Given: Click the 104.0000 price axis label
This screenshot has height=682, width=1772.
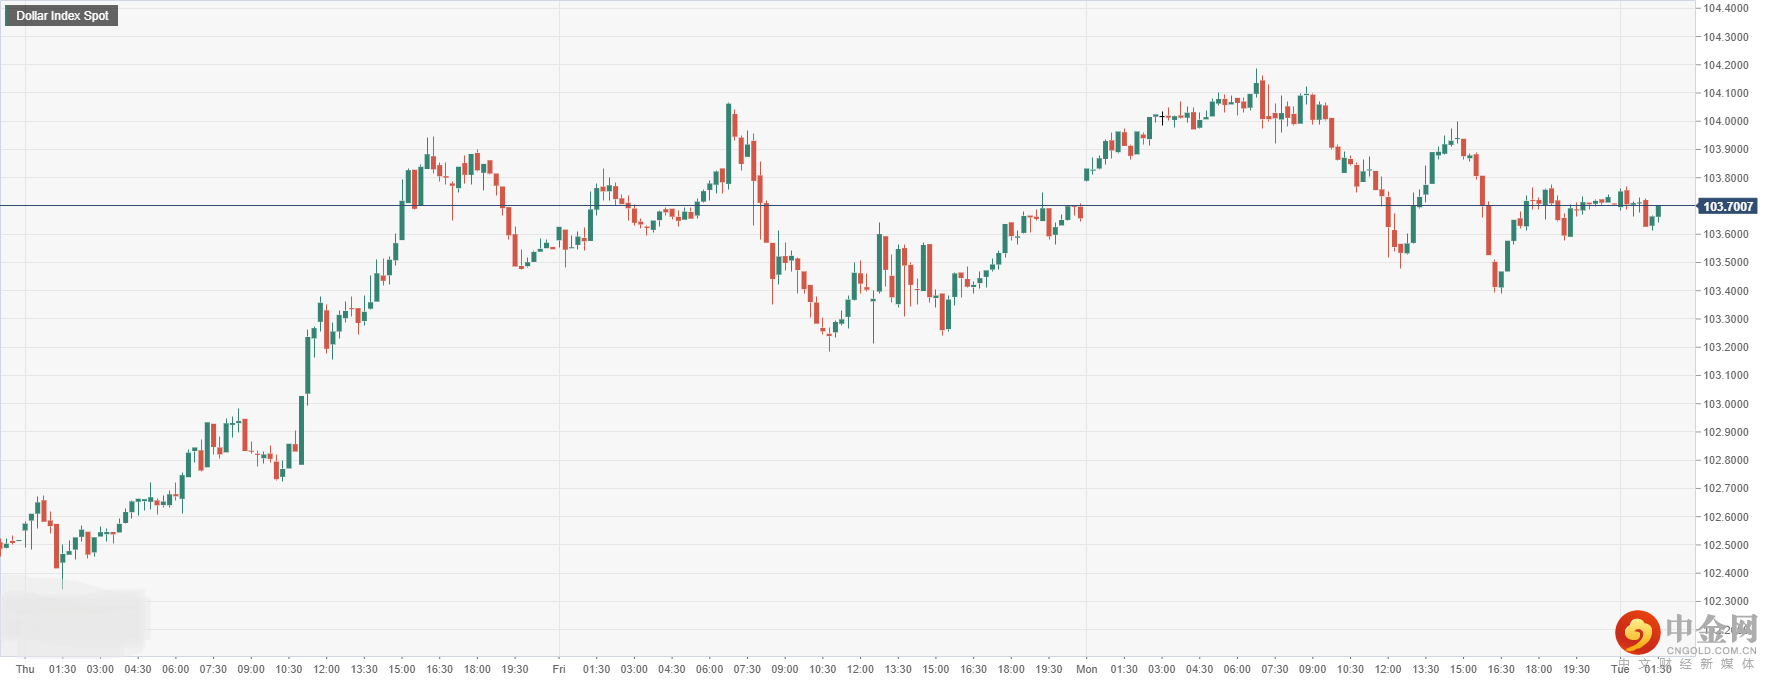Looking at the screenshot, I should click(x=1726, y=121).
